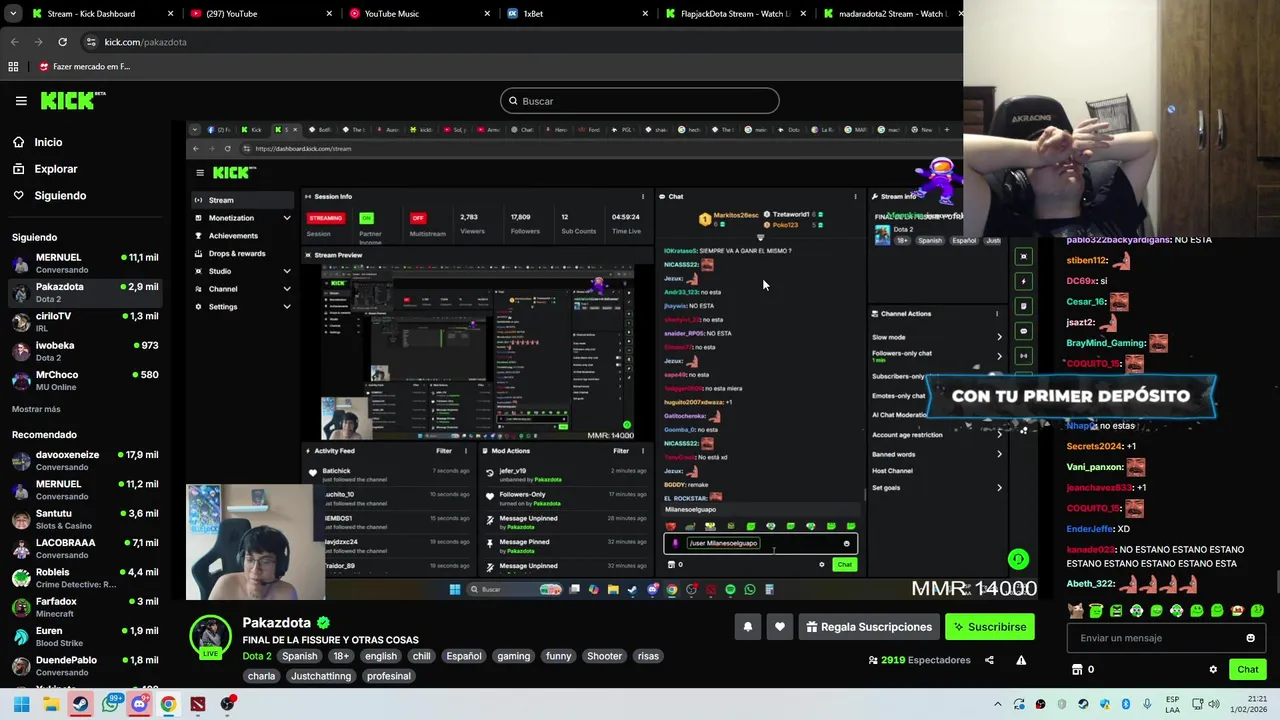Open WhatsApp from the taskbar

[110, 704]
